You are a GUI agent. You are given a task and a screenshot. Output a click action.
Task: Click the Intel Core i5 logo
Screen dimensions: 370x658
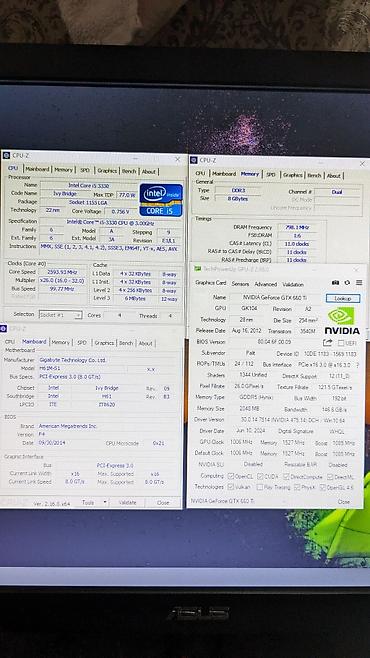click(161, 200)
